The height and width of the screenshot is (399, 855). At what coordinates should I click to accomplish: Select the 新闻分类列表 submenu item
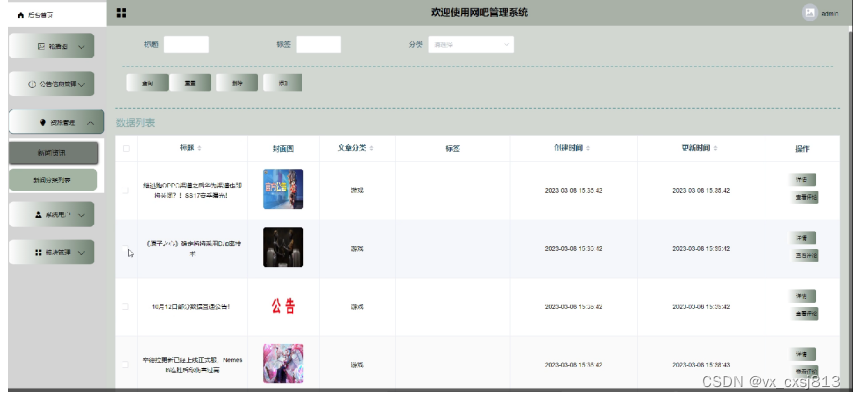coord(53,180)
